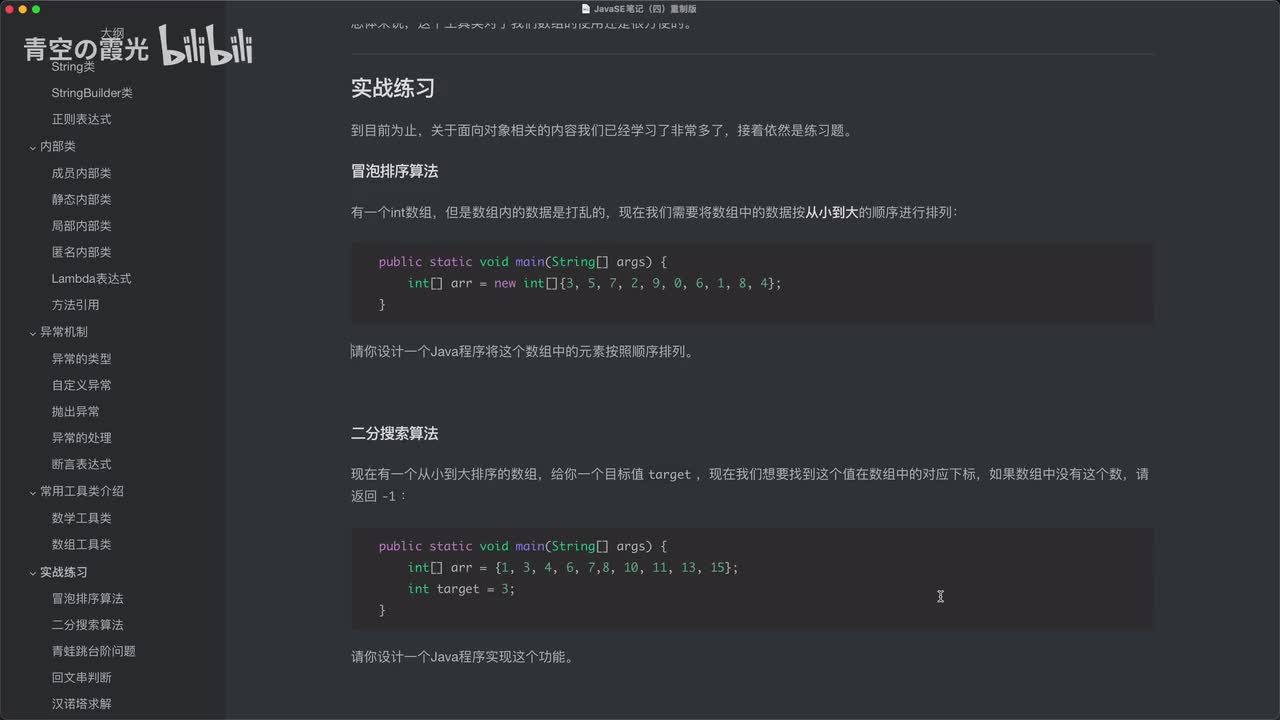The image size is (1280, 720).
Task: Click the bold 从小到大 text
Action: (832, 213)
